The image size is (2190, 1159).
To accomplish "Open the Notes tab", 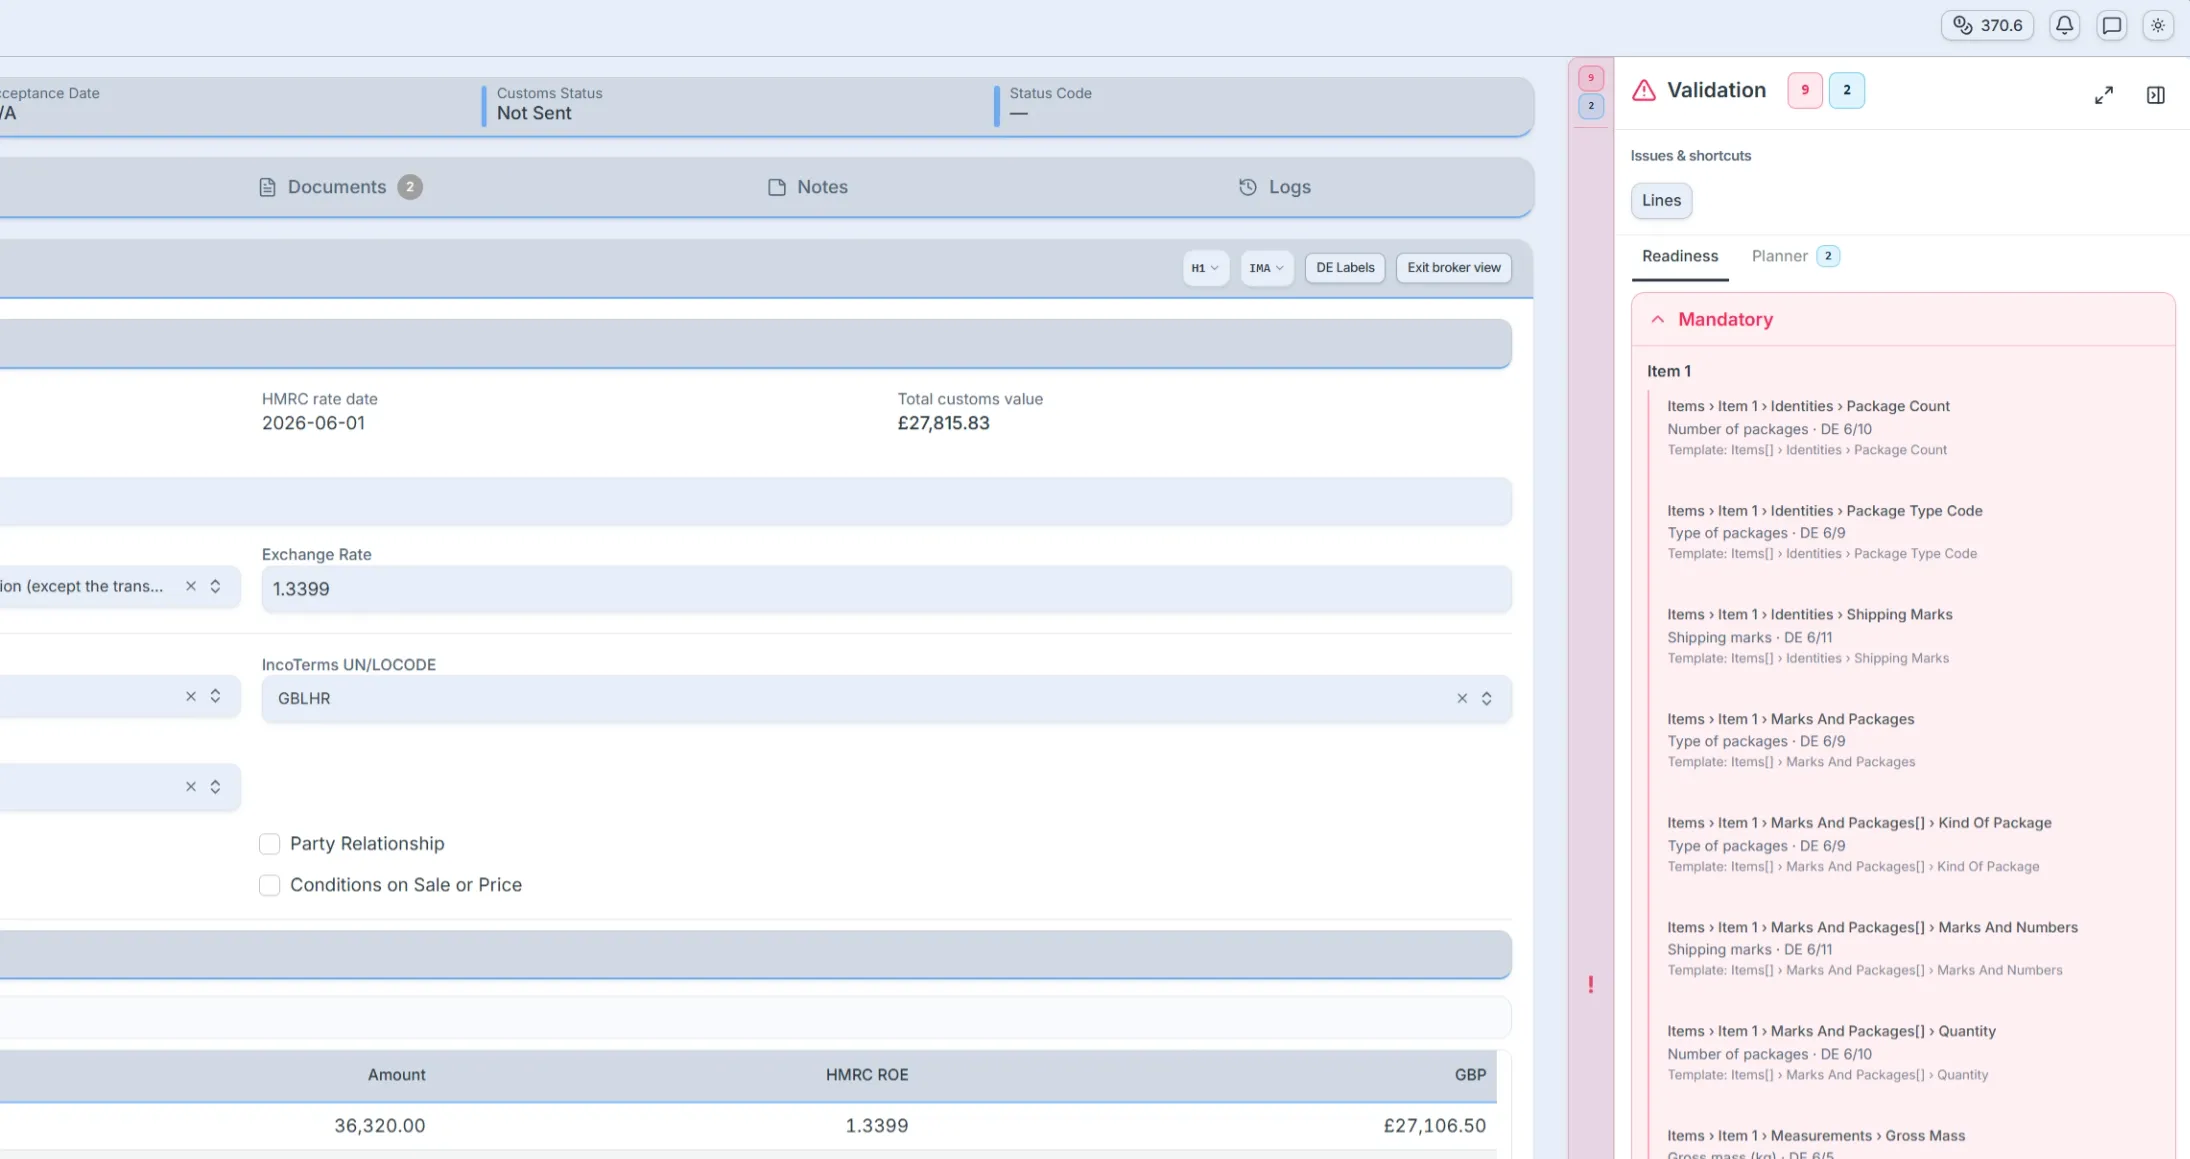I will point(807,187).
